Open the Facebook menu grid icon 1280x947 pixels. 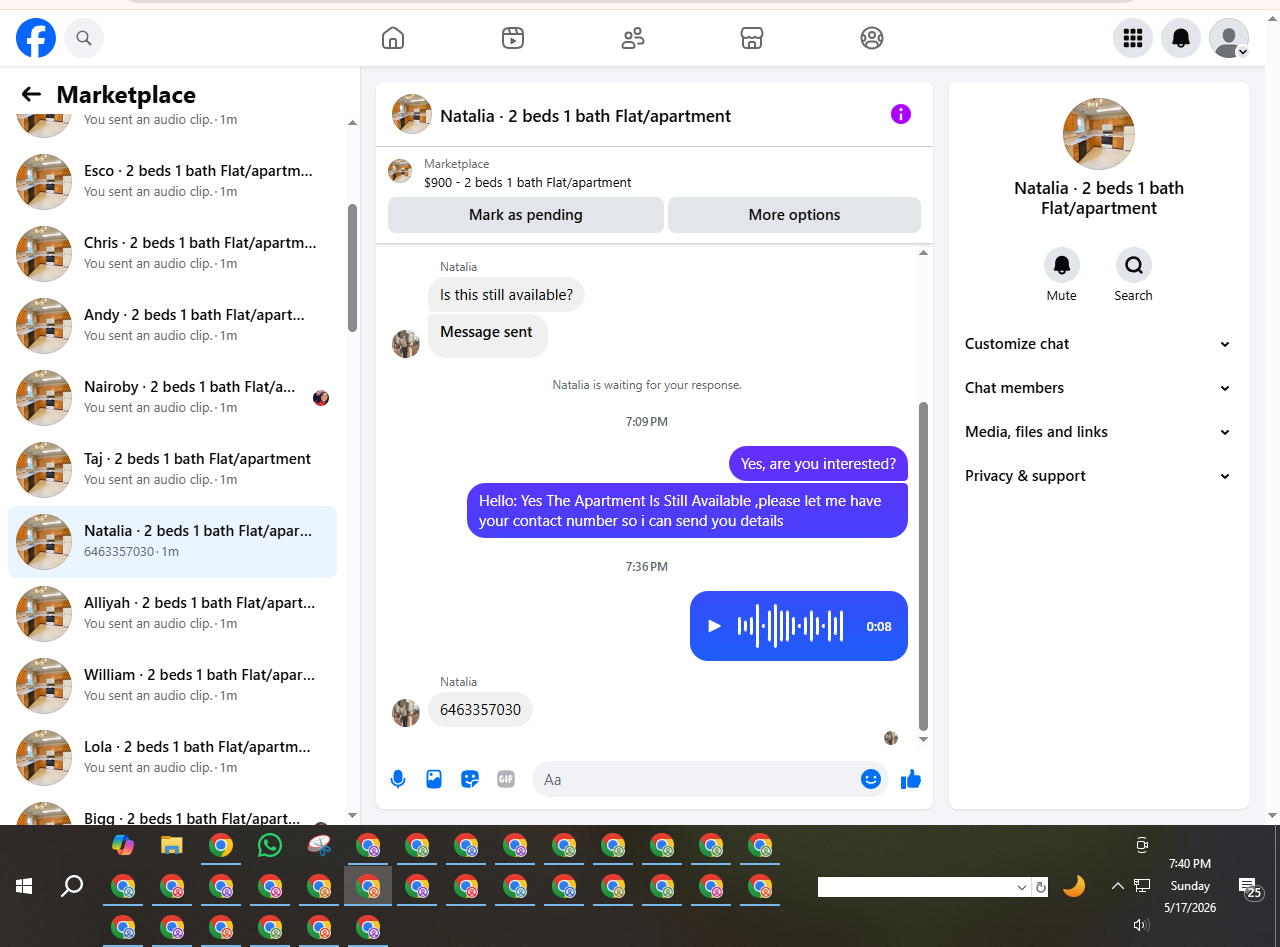click(x=1133, y=38)
